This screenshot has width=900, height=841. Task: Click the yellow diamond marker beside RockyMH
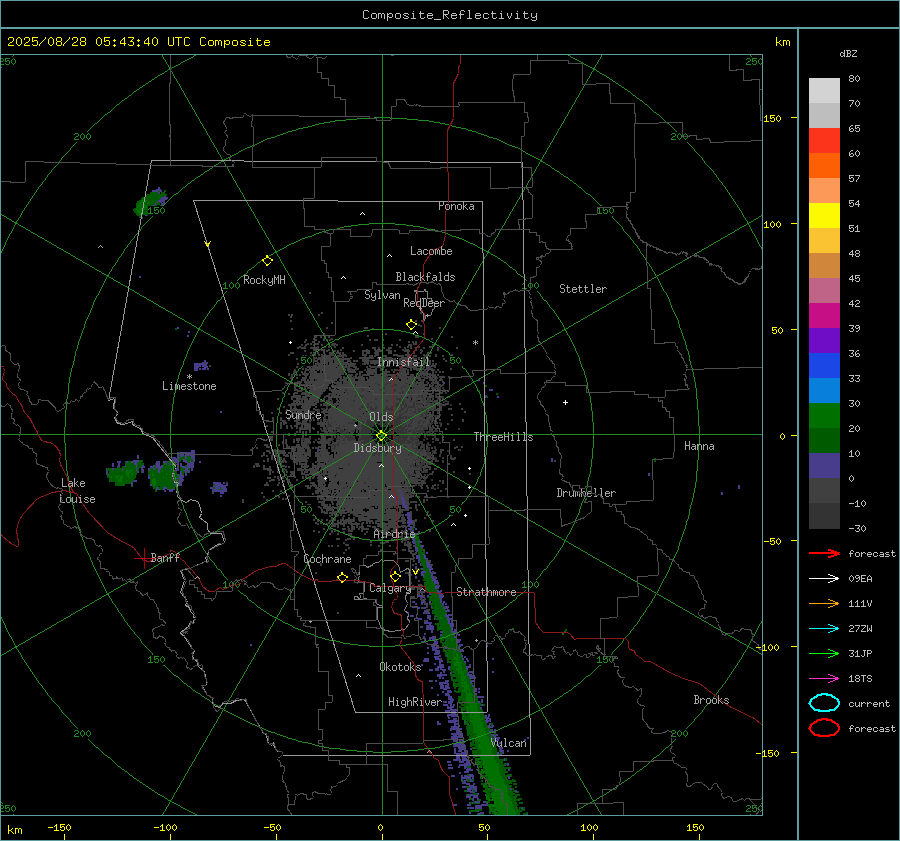point(267,261)
